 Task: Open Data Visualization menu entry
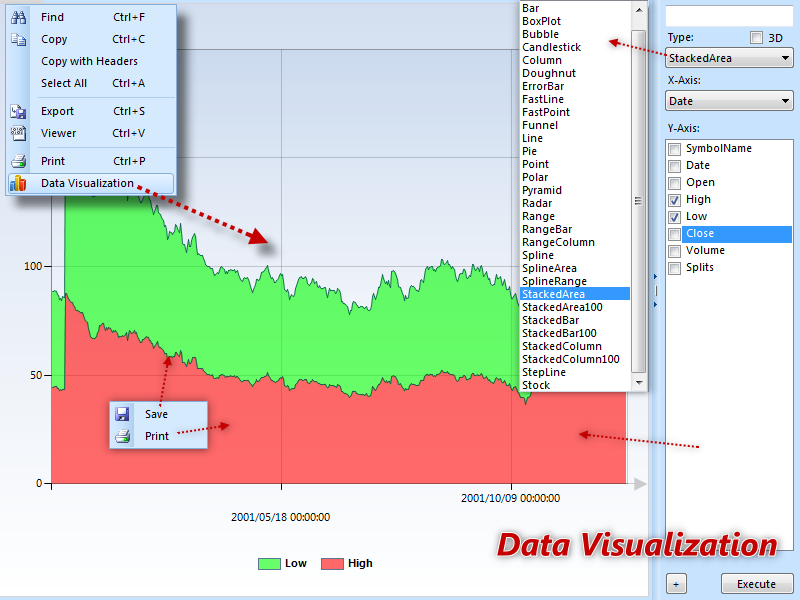click(x=91, y=183)
